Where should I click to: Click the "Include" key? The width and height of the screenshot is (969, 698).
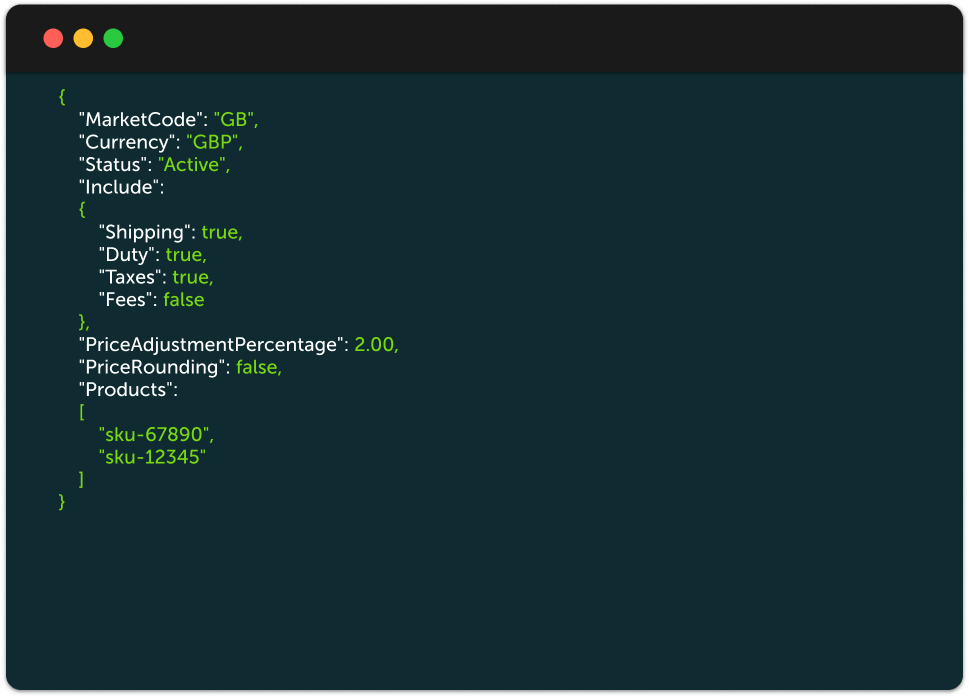point(120,187)
